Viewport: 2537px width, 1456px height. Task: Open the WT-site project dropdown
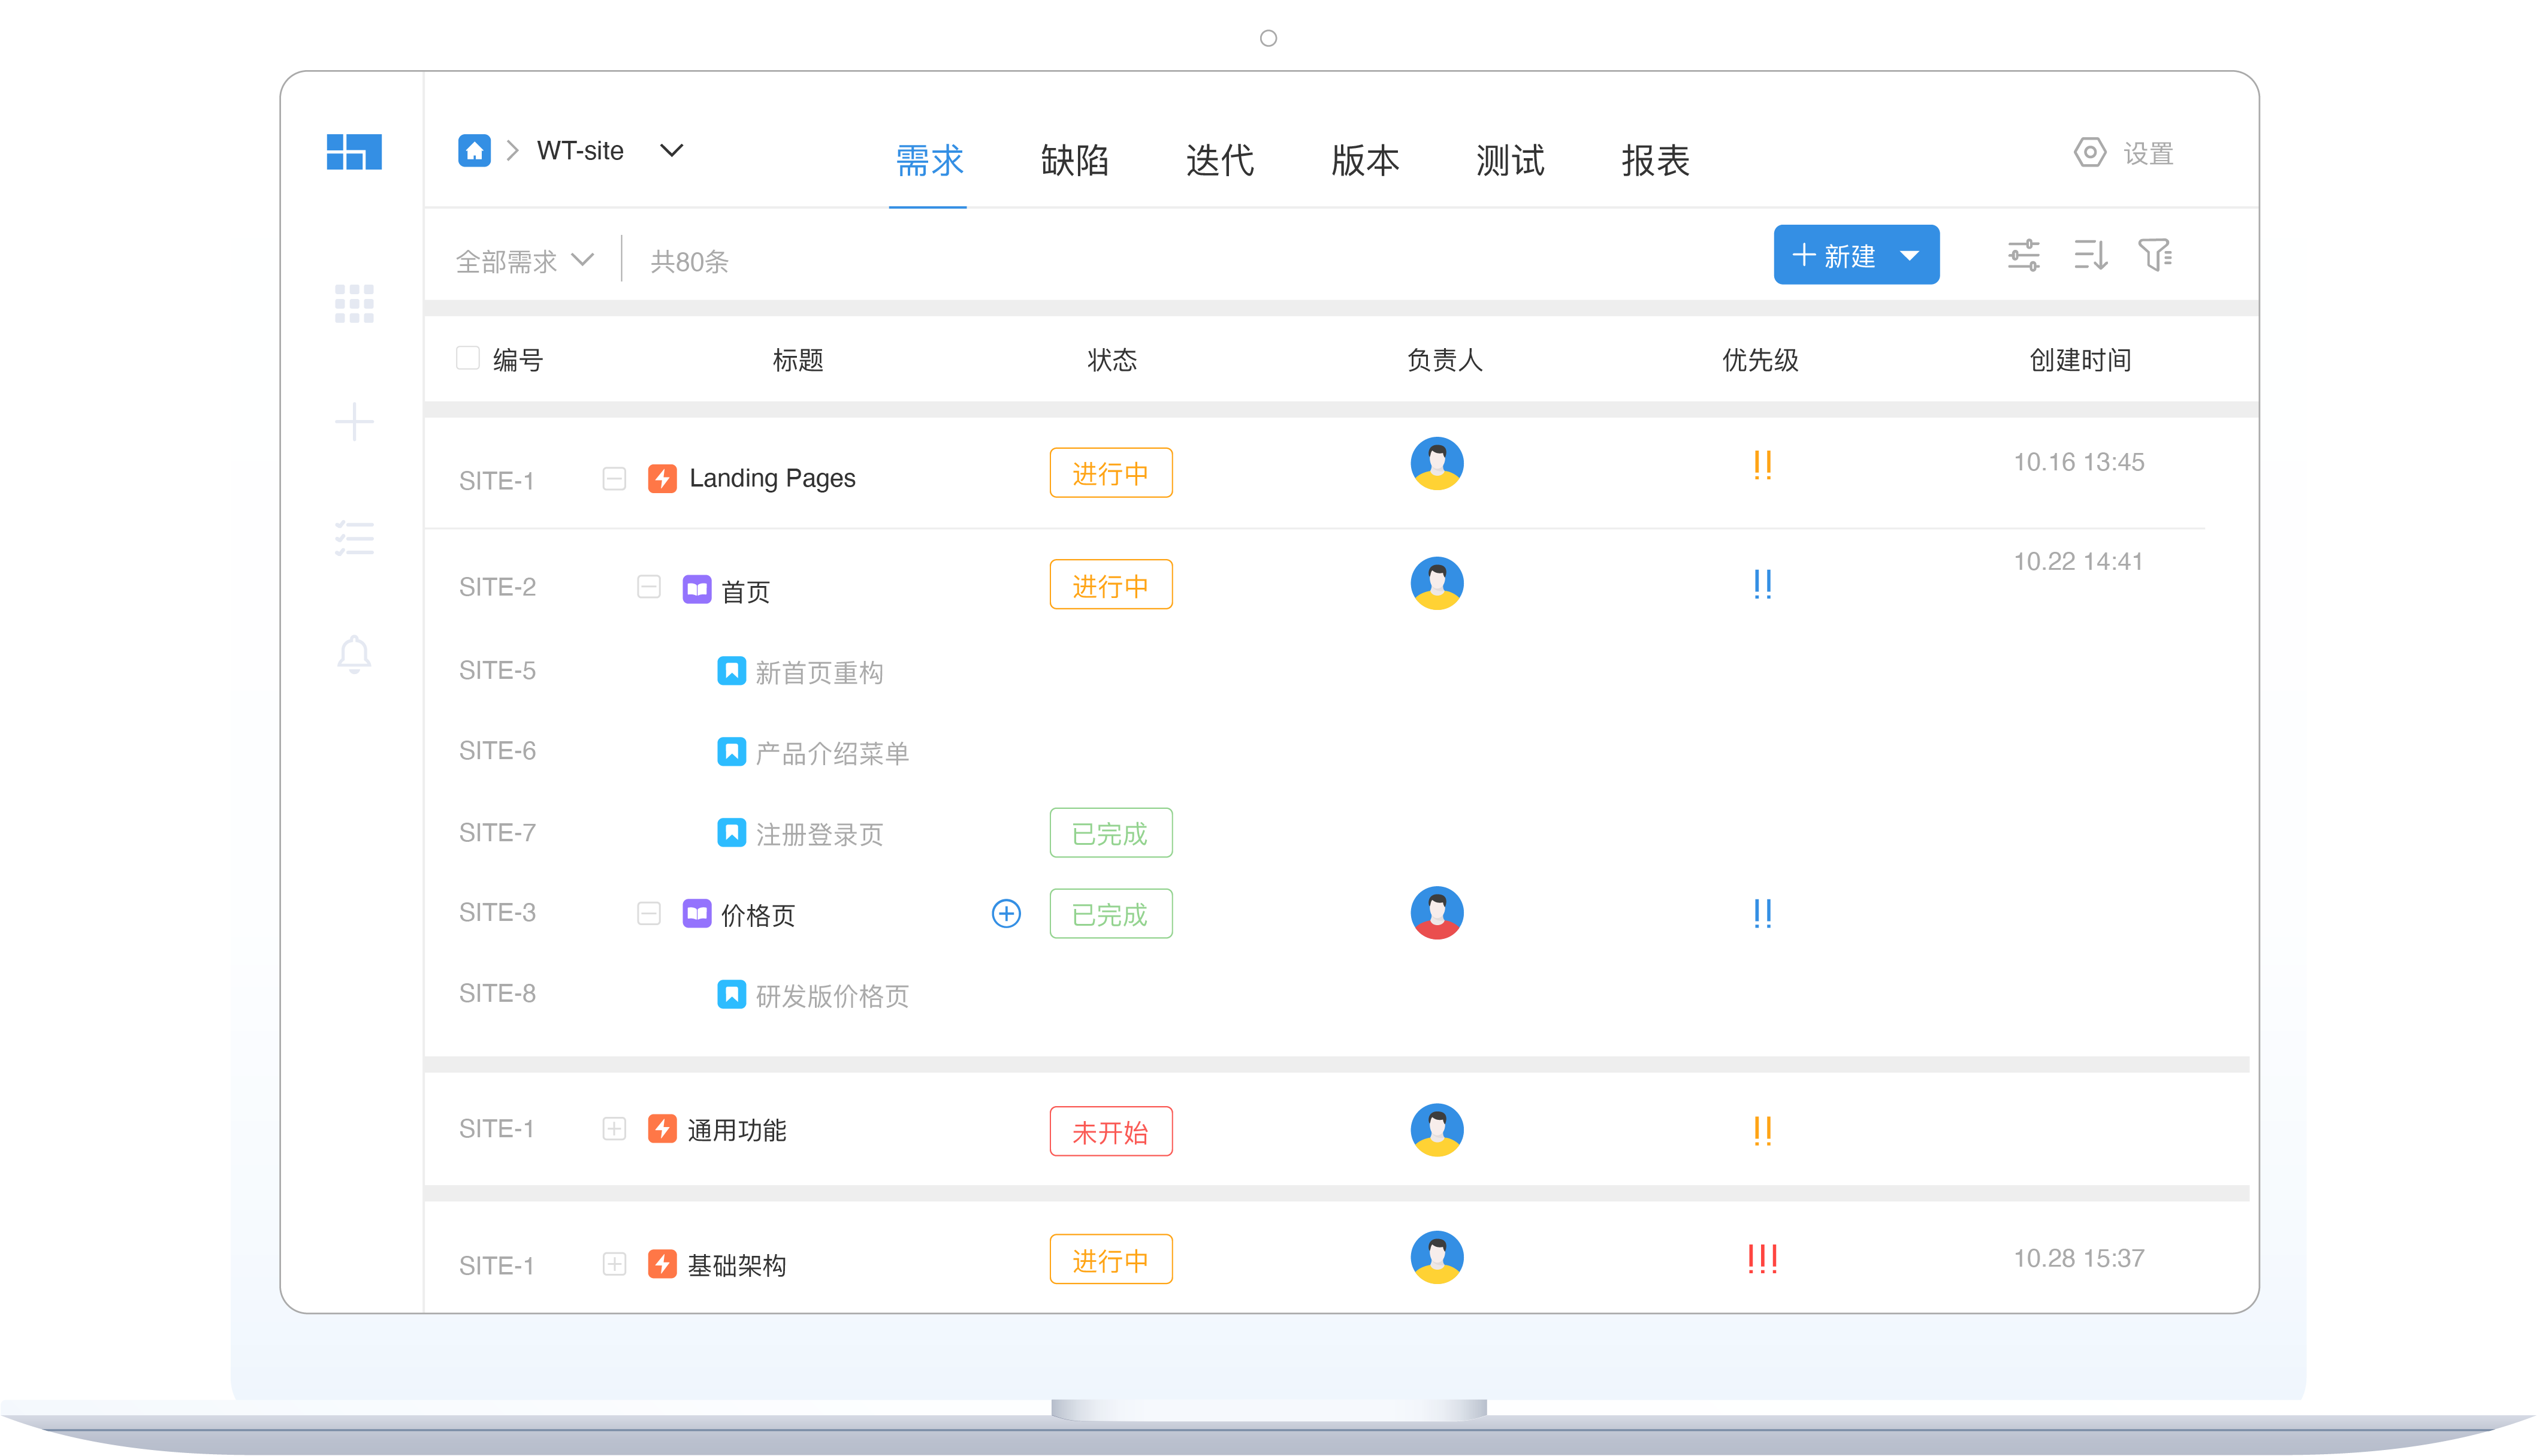pyautogui.click(x=671, y=151)
